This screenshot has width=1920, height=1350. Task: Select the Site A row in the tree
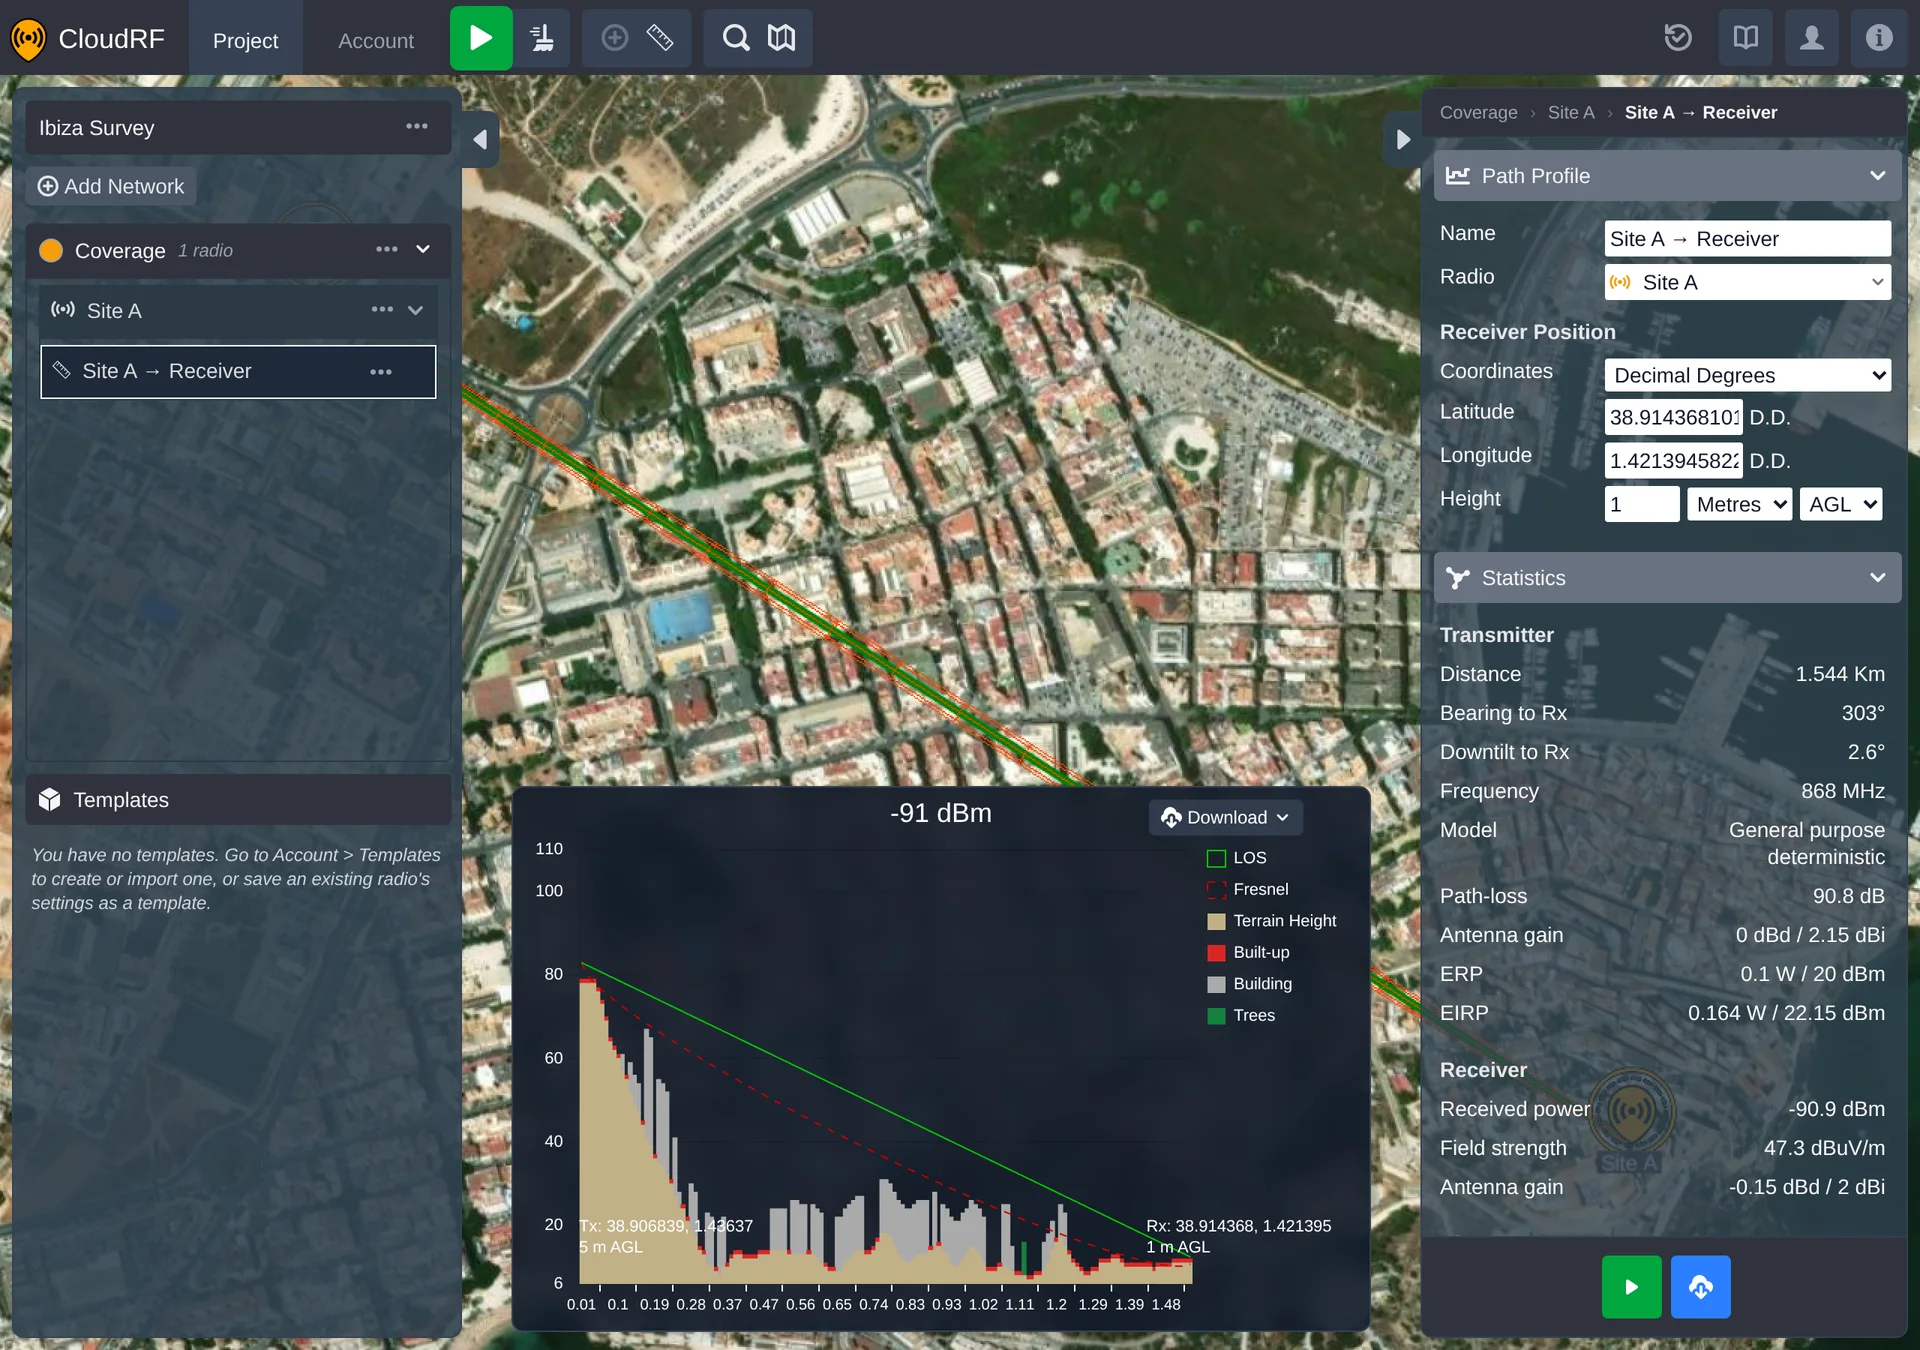point(238,310)
